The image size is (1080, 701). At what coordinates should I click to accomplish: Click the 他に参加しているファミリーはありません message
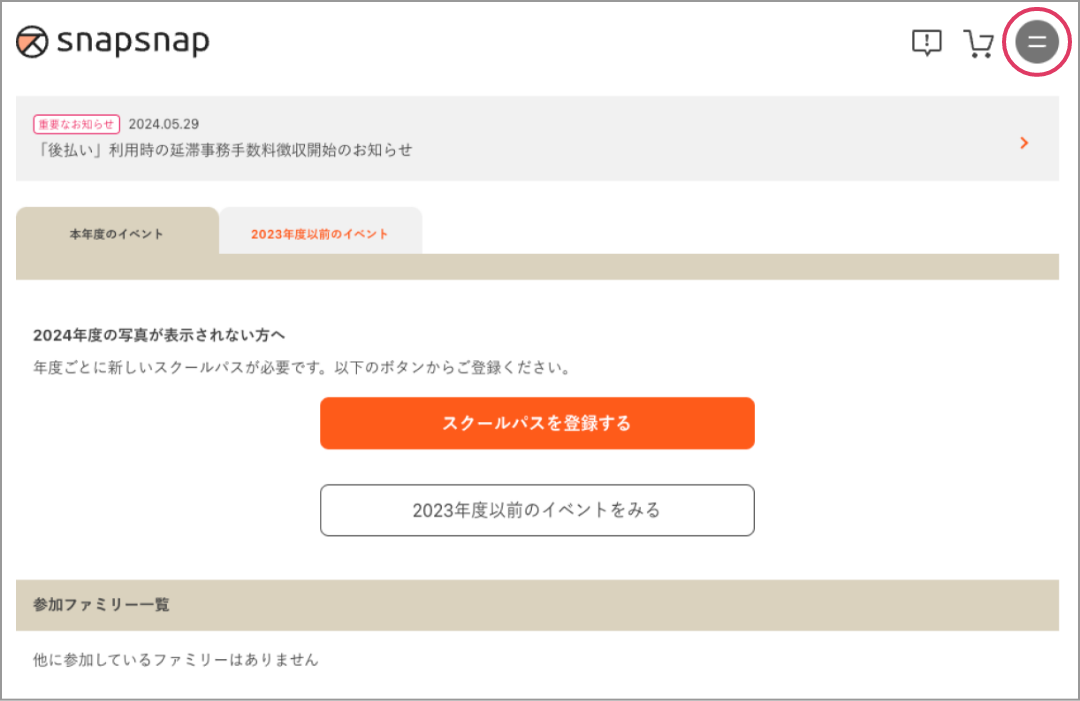point(176,660)
